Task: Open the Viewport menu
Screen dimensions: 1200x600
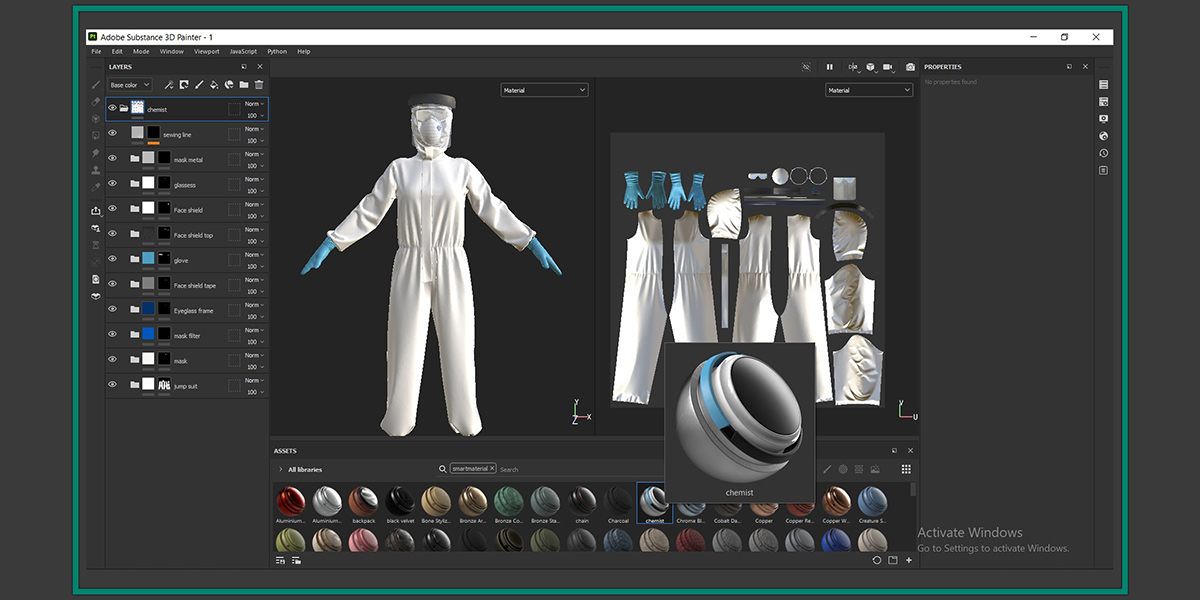Action: coord(206,51)
